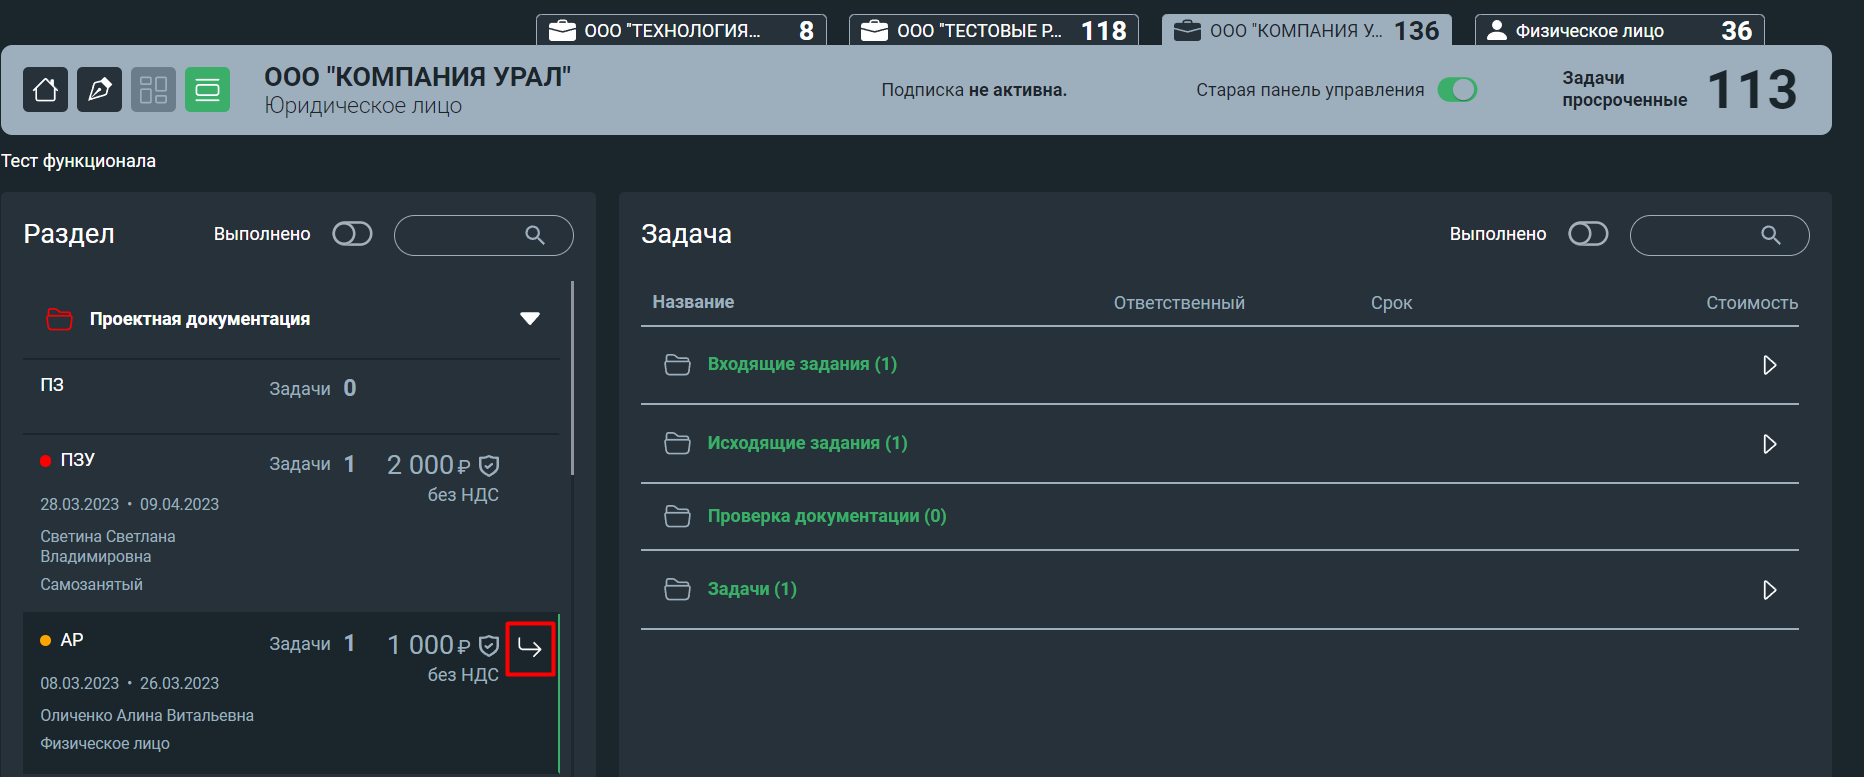Select the АР section row
1864x777 pixels.
click(x=291, y=692)
